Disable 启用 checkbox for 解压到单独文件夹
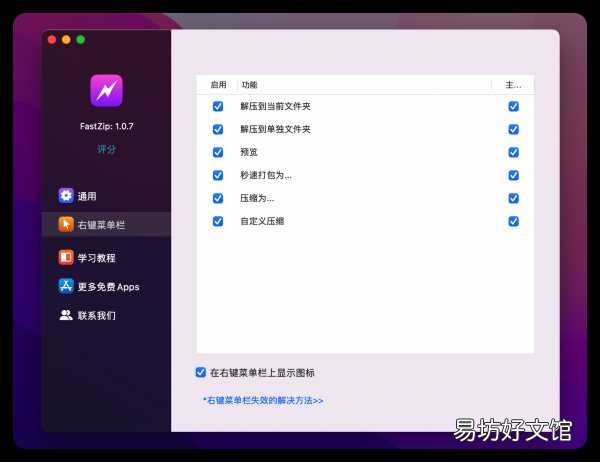 (x=218, y=129)
